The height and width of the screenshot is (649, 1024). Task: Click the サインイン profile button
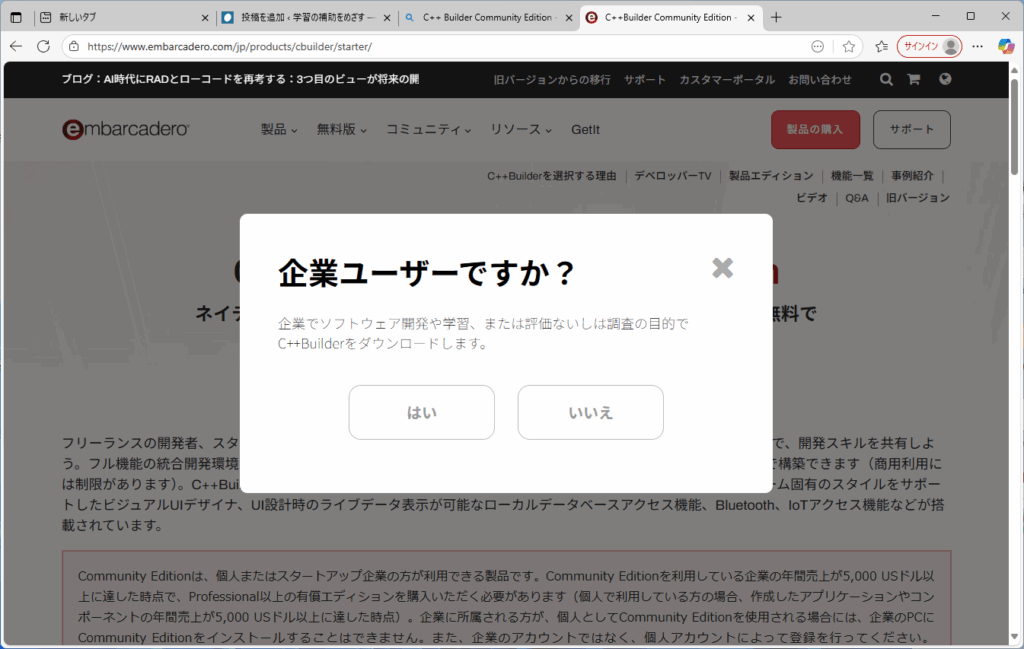pos(929,46)
